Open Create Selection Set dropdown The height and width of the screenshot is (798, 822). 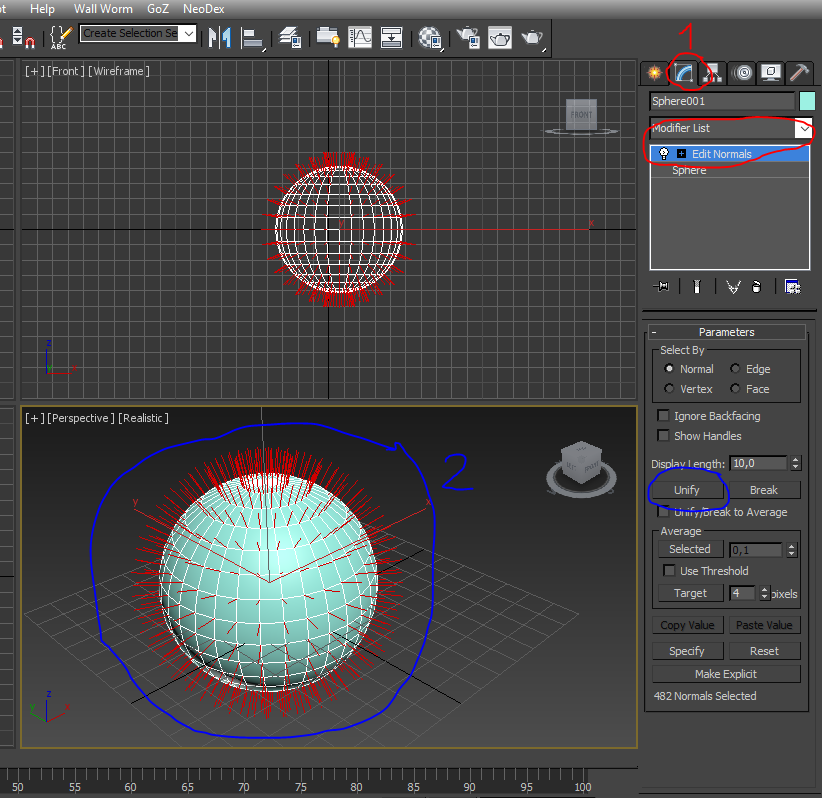pyautogui.click(x=189, y=34)
